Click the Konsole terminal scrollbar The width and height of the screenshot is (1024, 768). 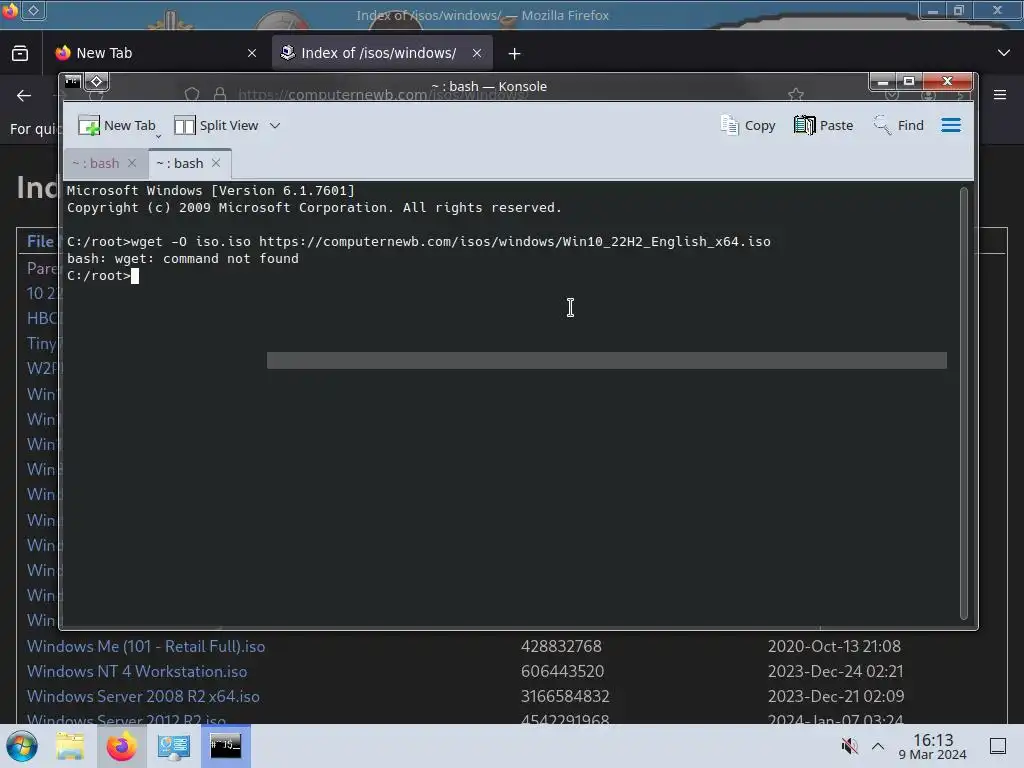click(963, 403)
